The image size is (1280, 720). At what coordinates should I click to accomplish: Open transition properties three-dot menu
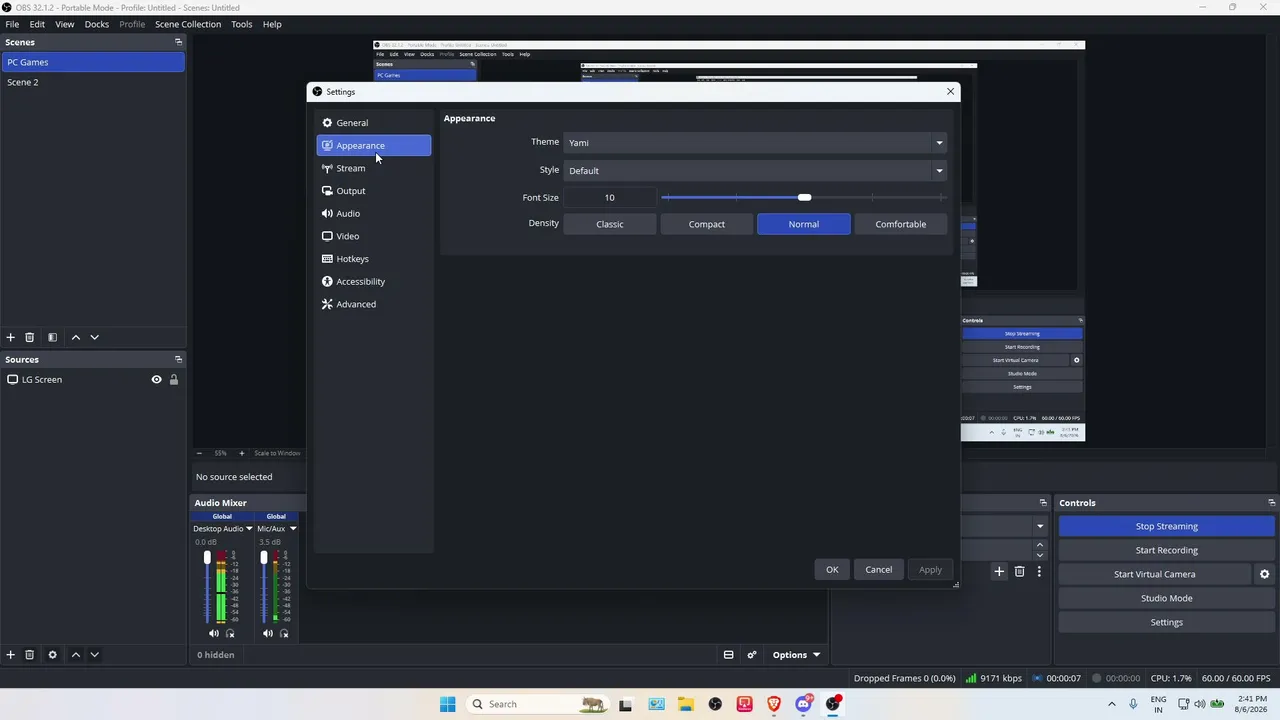pos(1039,571)
